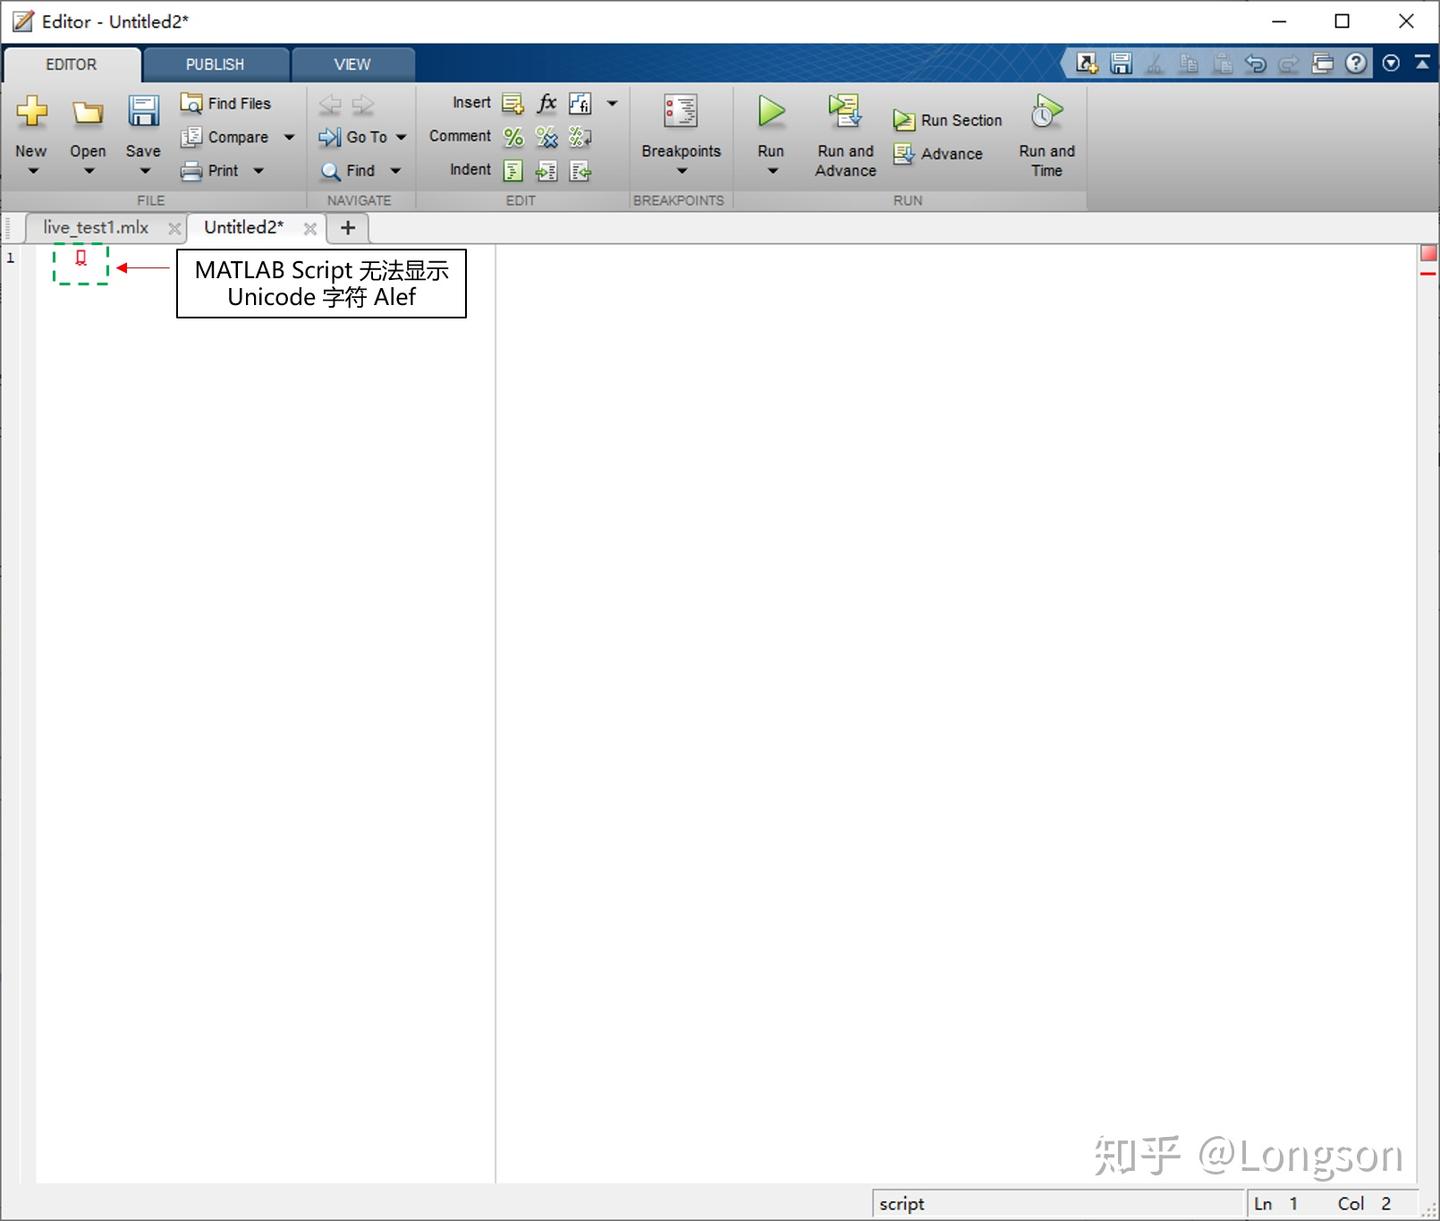This screenshot has width=1440, height=1221.
Task: Open the Help question mark icon
Action: pos(1355,63)
